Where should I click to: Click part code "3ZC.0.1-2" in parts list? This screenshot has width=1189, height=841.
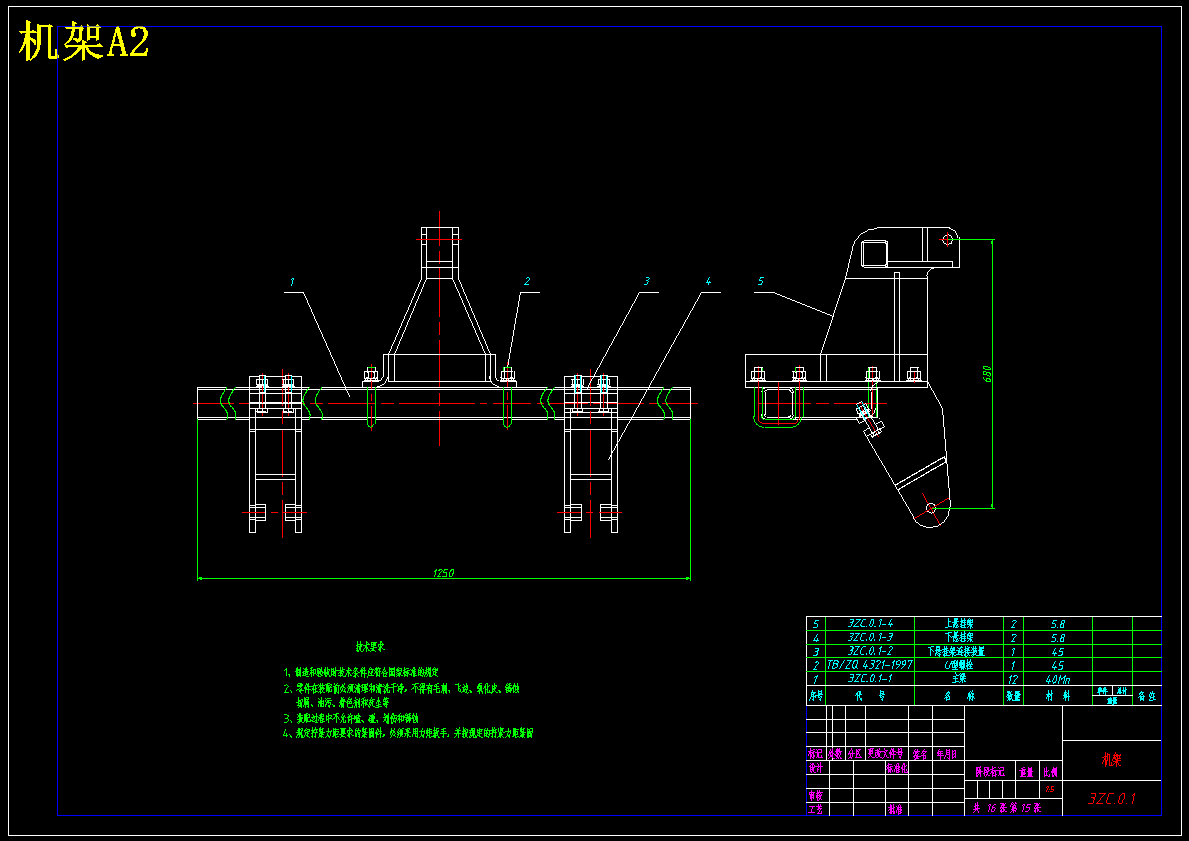(870, 651)
